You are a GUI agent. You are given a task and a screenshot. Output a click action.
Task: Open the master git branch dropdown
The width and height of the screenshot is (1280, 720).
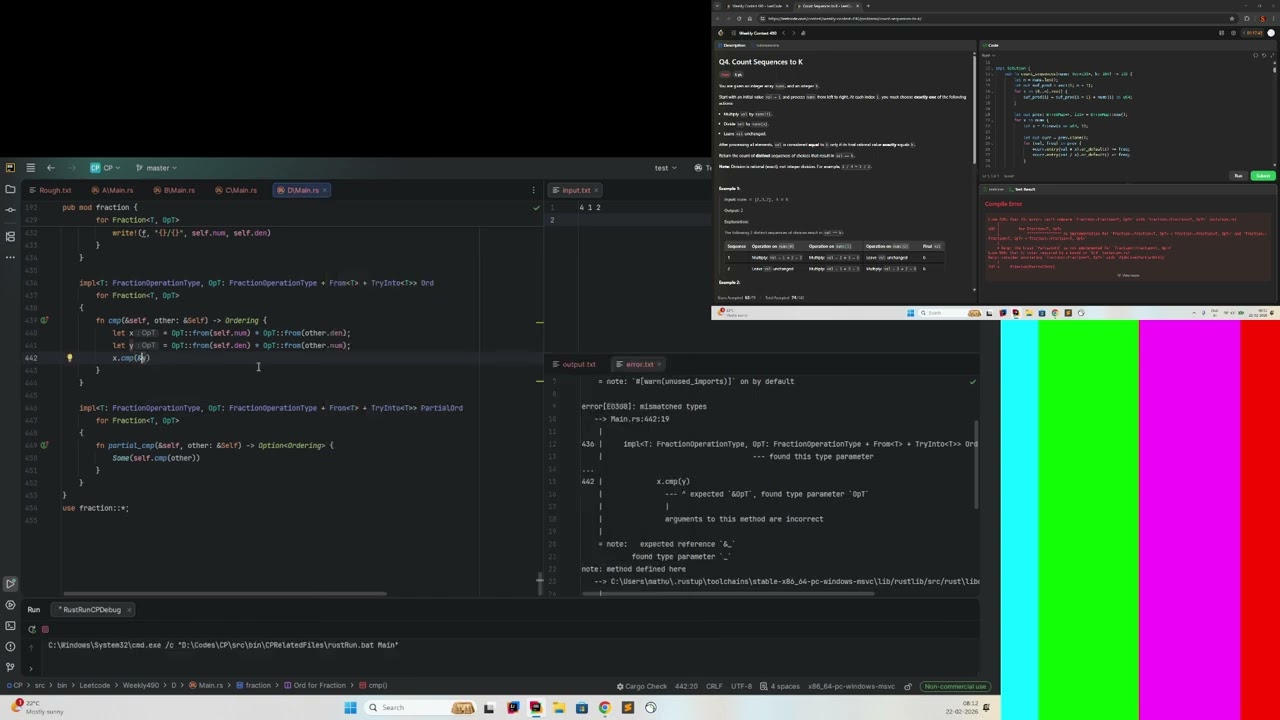[x=154, y=168]
